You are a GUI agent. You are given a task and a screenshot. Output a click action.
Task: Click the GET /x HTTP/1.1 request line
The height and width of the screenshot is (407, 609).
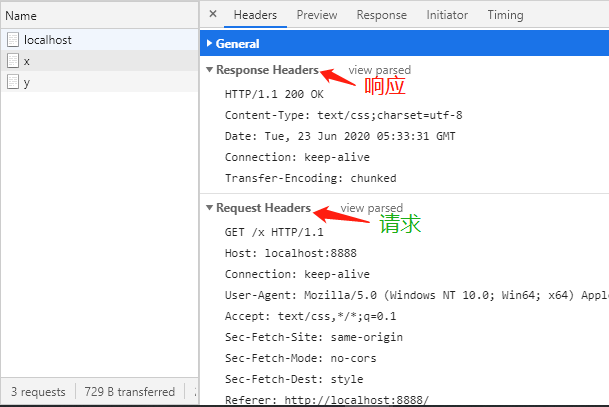point(274,232)
